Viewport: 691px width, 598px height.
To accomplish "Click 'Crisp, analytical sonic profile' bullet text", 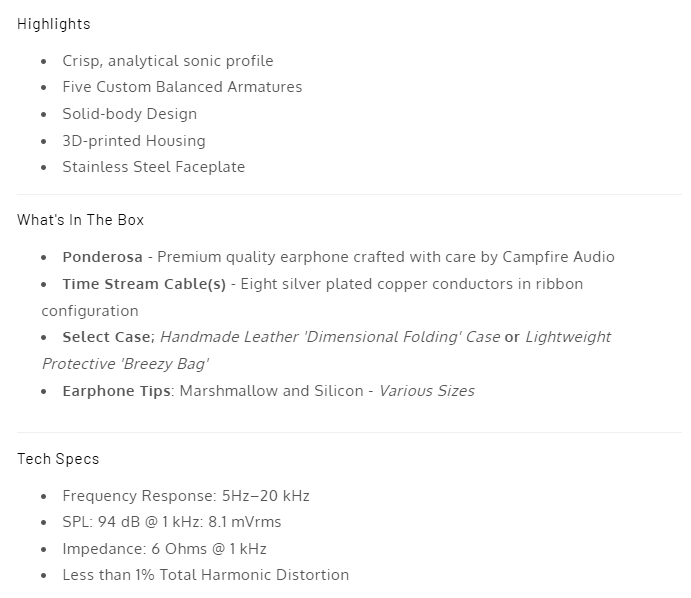I will pyautogui.click(x=167, y=61).
